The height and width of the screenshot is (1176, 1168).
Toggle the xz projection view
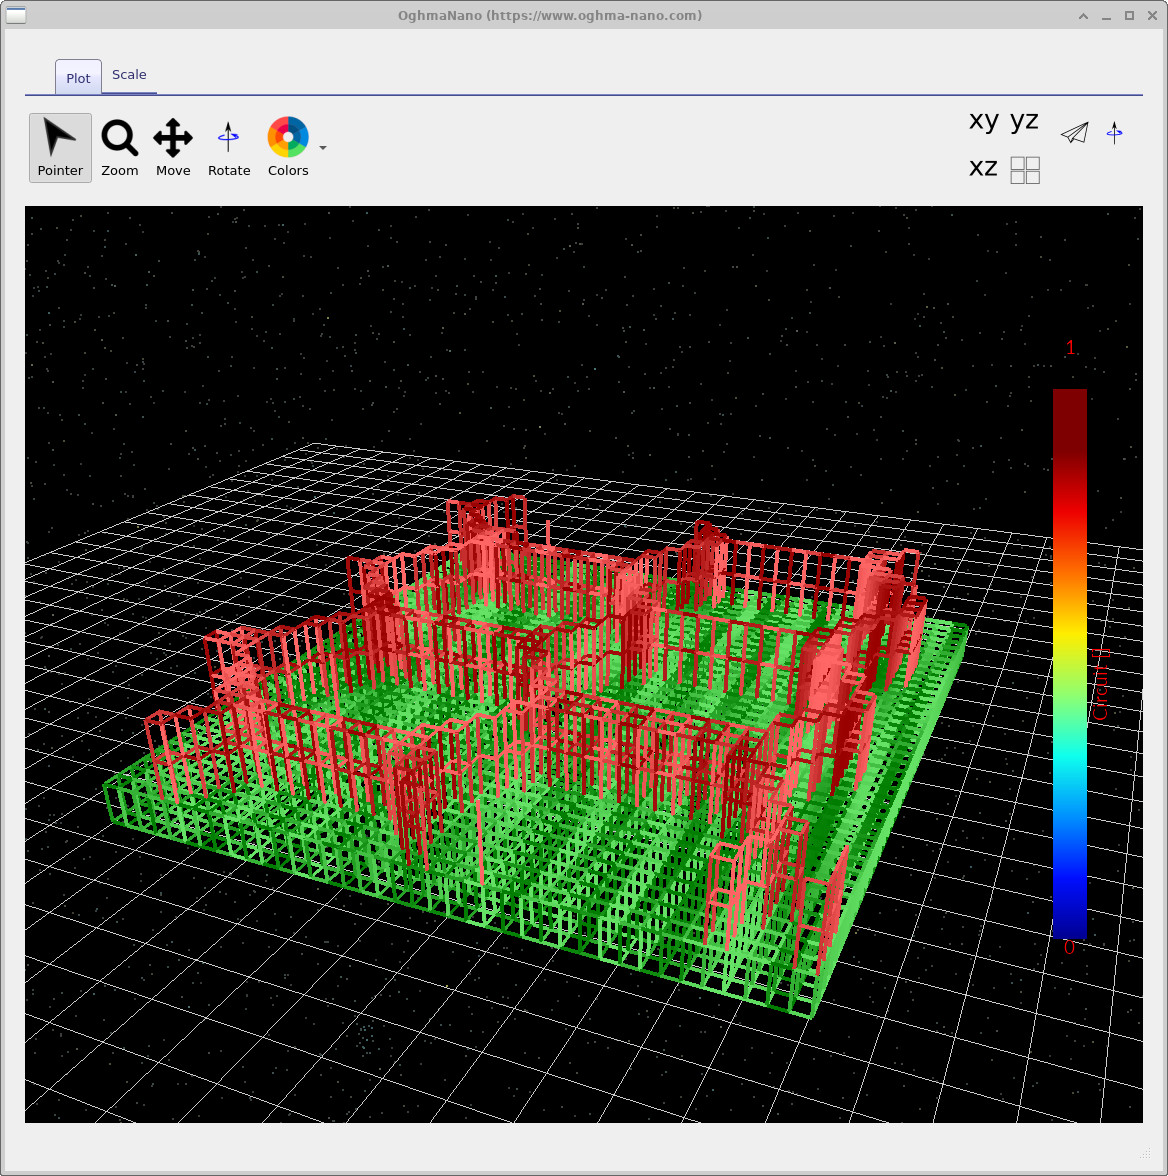click(982, 169)
